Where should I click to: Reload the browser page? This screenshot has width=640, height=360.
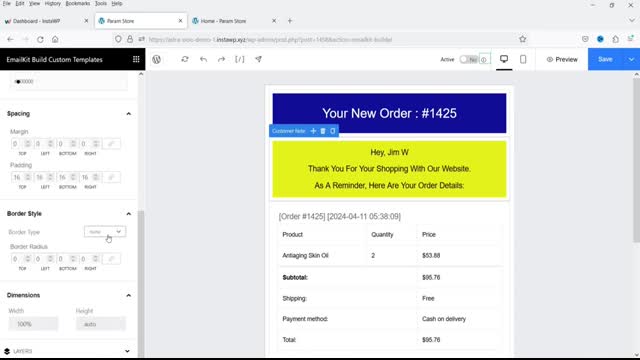(40, 40)
